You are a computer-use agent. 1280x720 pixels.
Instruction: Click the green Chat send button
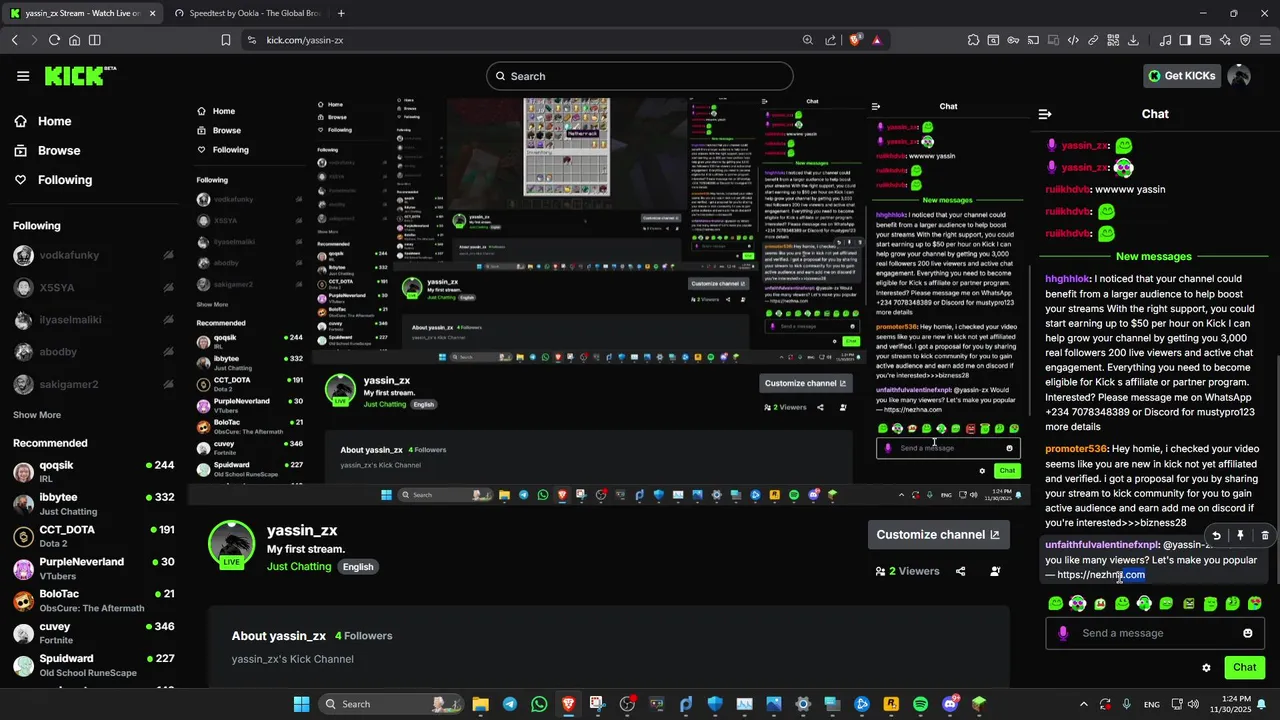coord(1244,667)
